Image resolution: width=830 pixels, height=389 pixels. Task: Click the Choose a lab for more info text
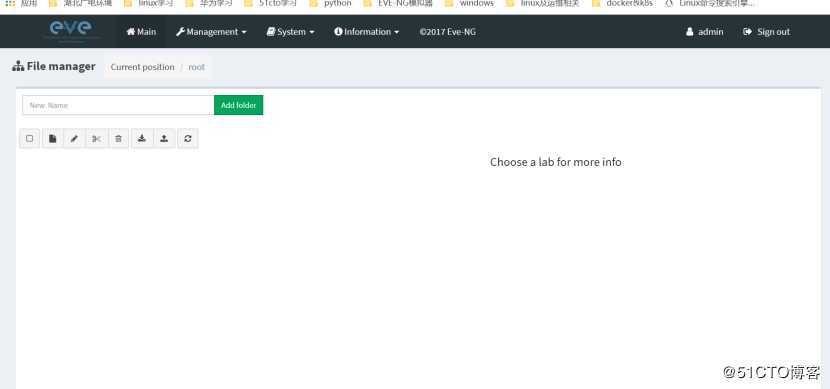[556, 162]
